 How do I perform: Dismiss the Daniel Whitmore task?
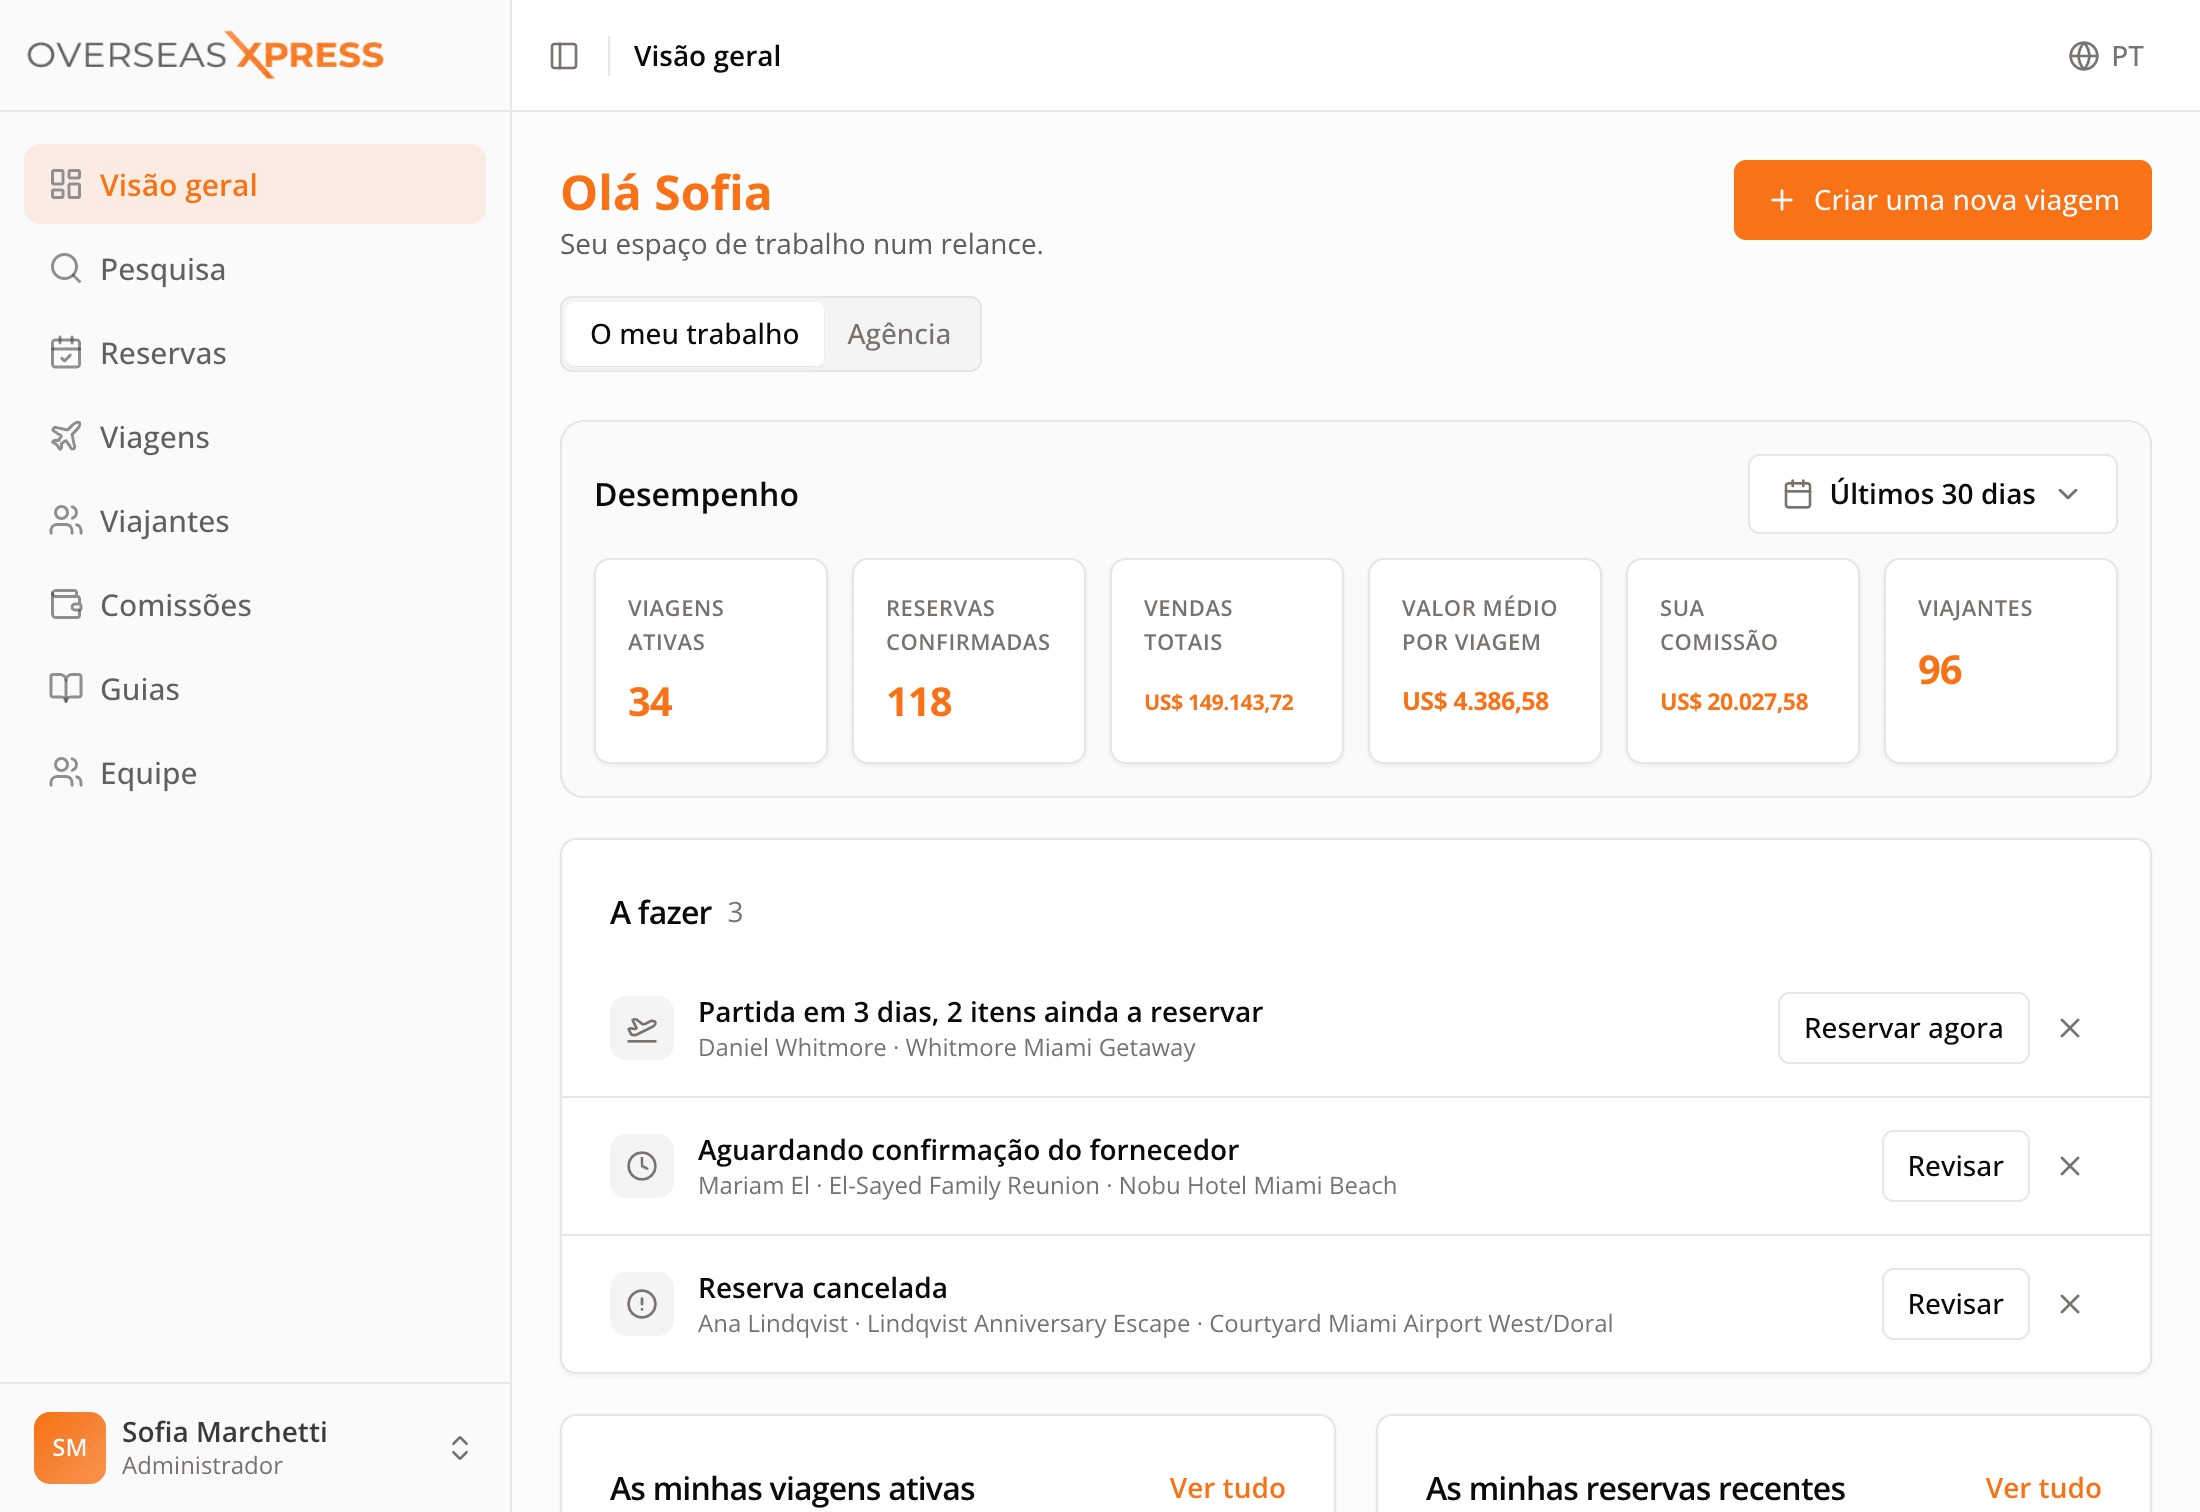2070,1028
